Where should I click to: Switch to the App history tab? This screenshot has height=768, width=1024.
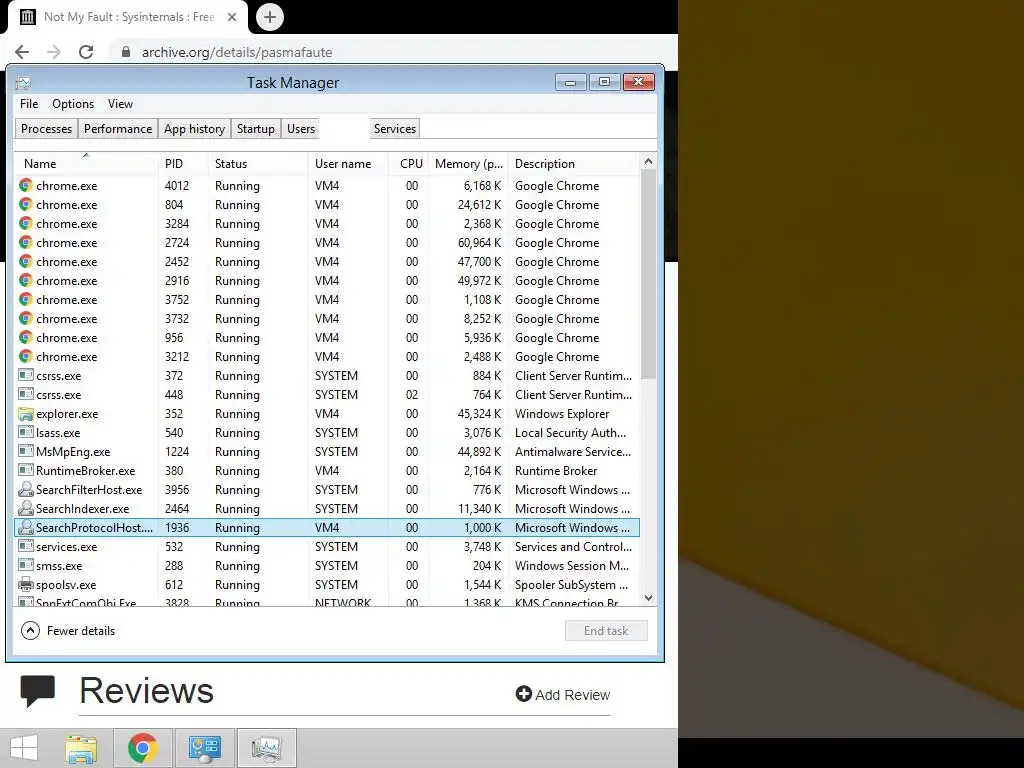coord(194,129)
